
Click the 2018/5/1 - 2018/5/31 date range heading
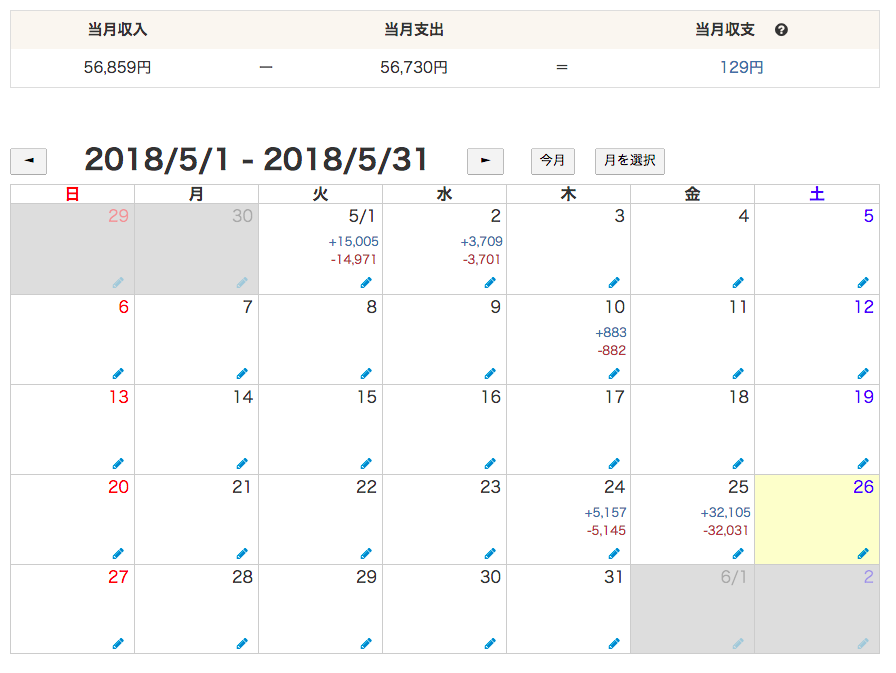point(256,159)
